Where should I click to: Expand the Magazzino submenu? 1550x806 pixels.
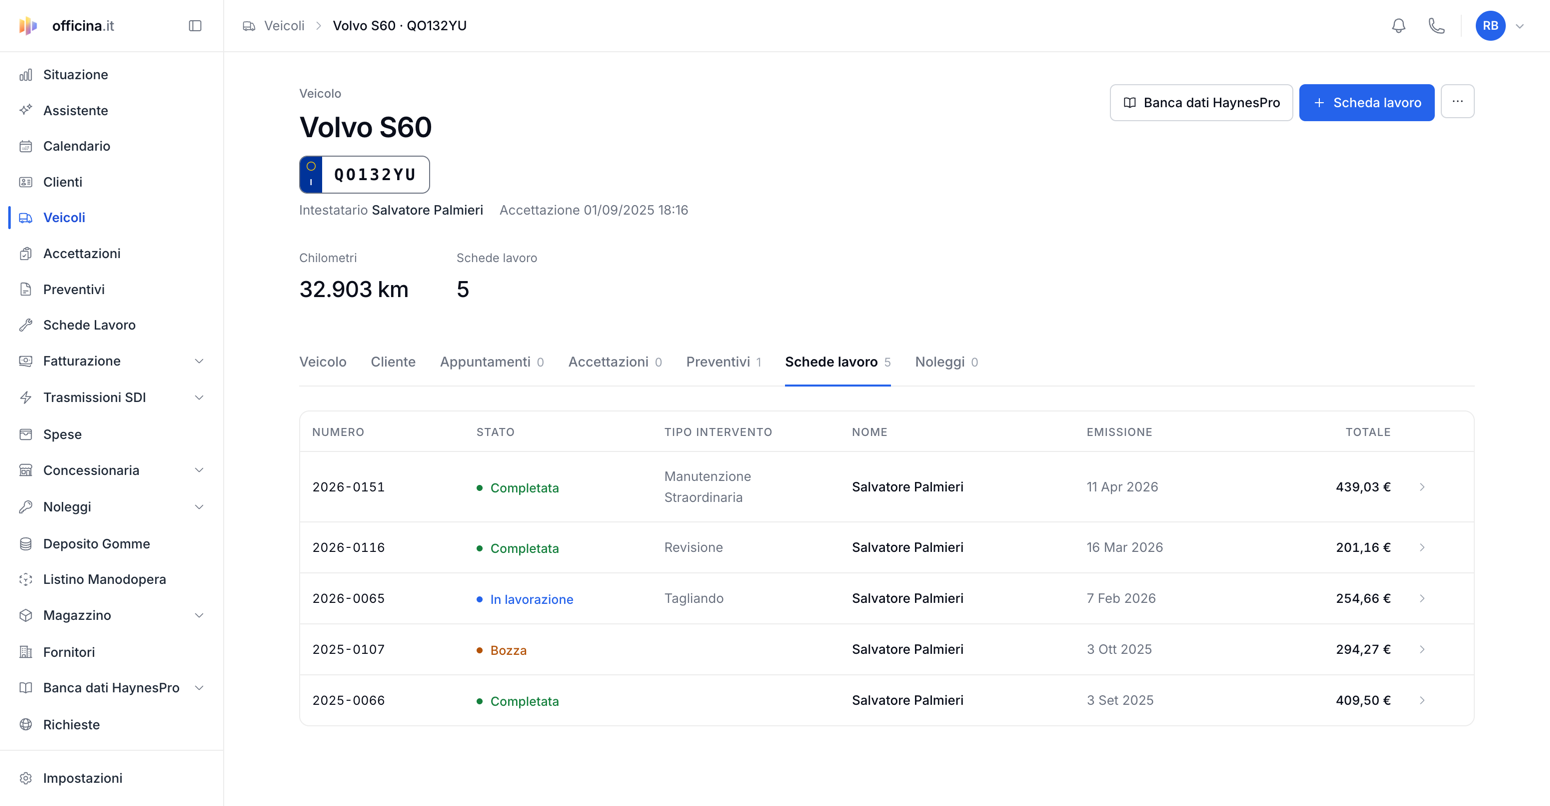(x=112, y=616)
